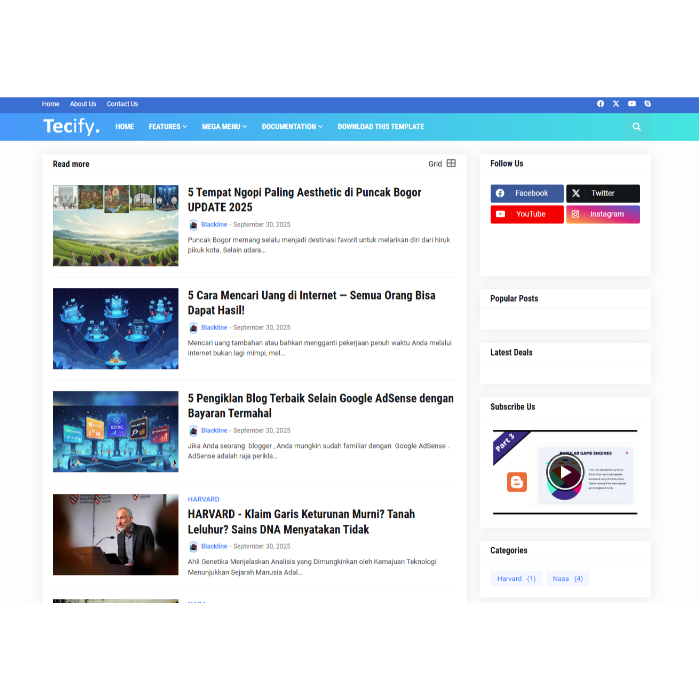Open post title 5 Tempat Ngopi Paling Aesthetic
The image size is (699, 699).
304,200
